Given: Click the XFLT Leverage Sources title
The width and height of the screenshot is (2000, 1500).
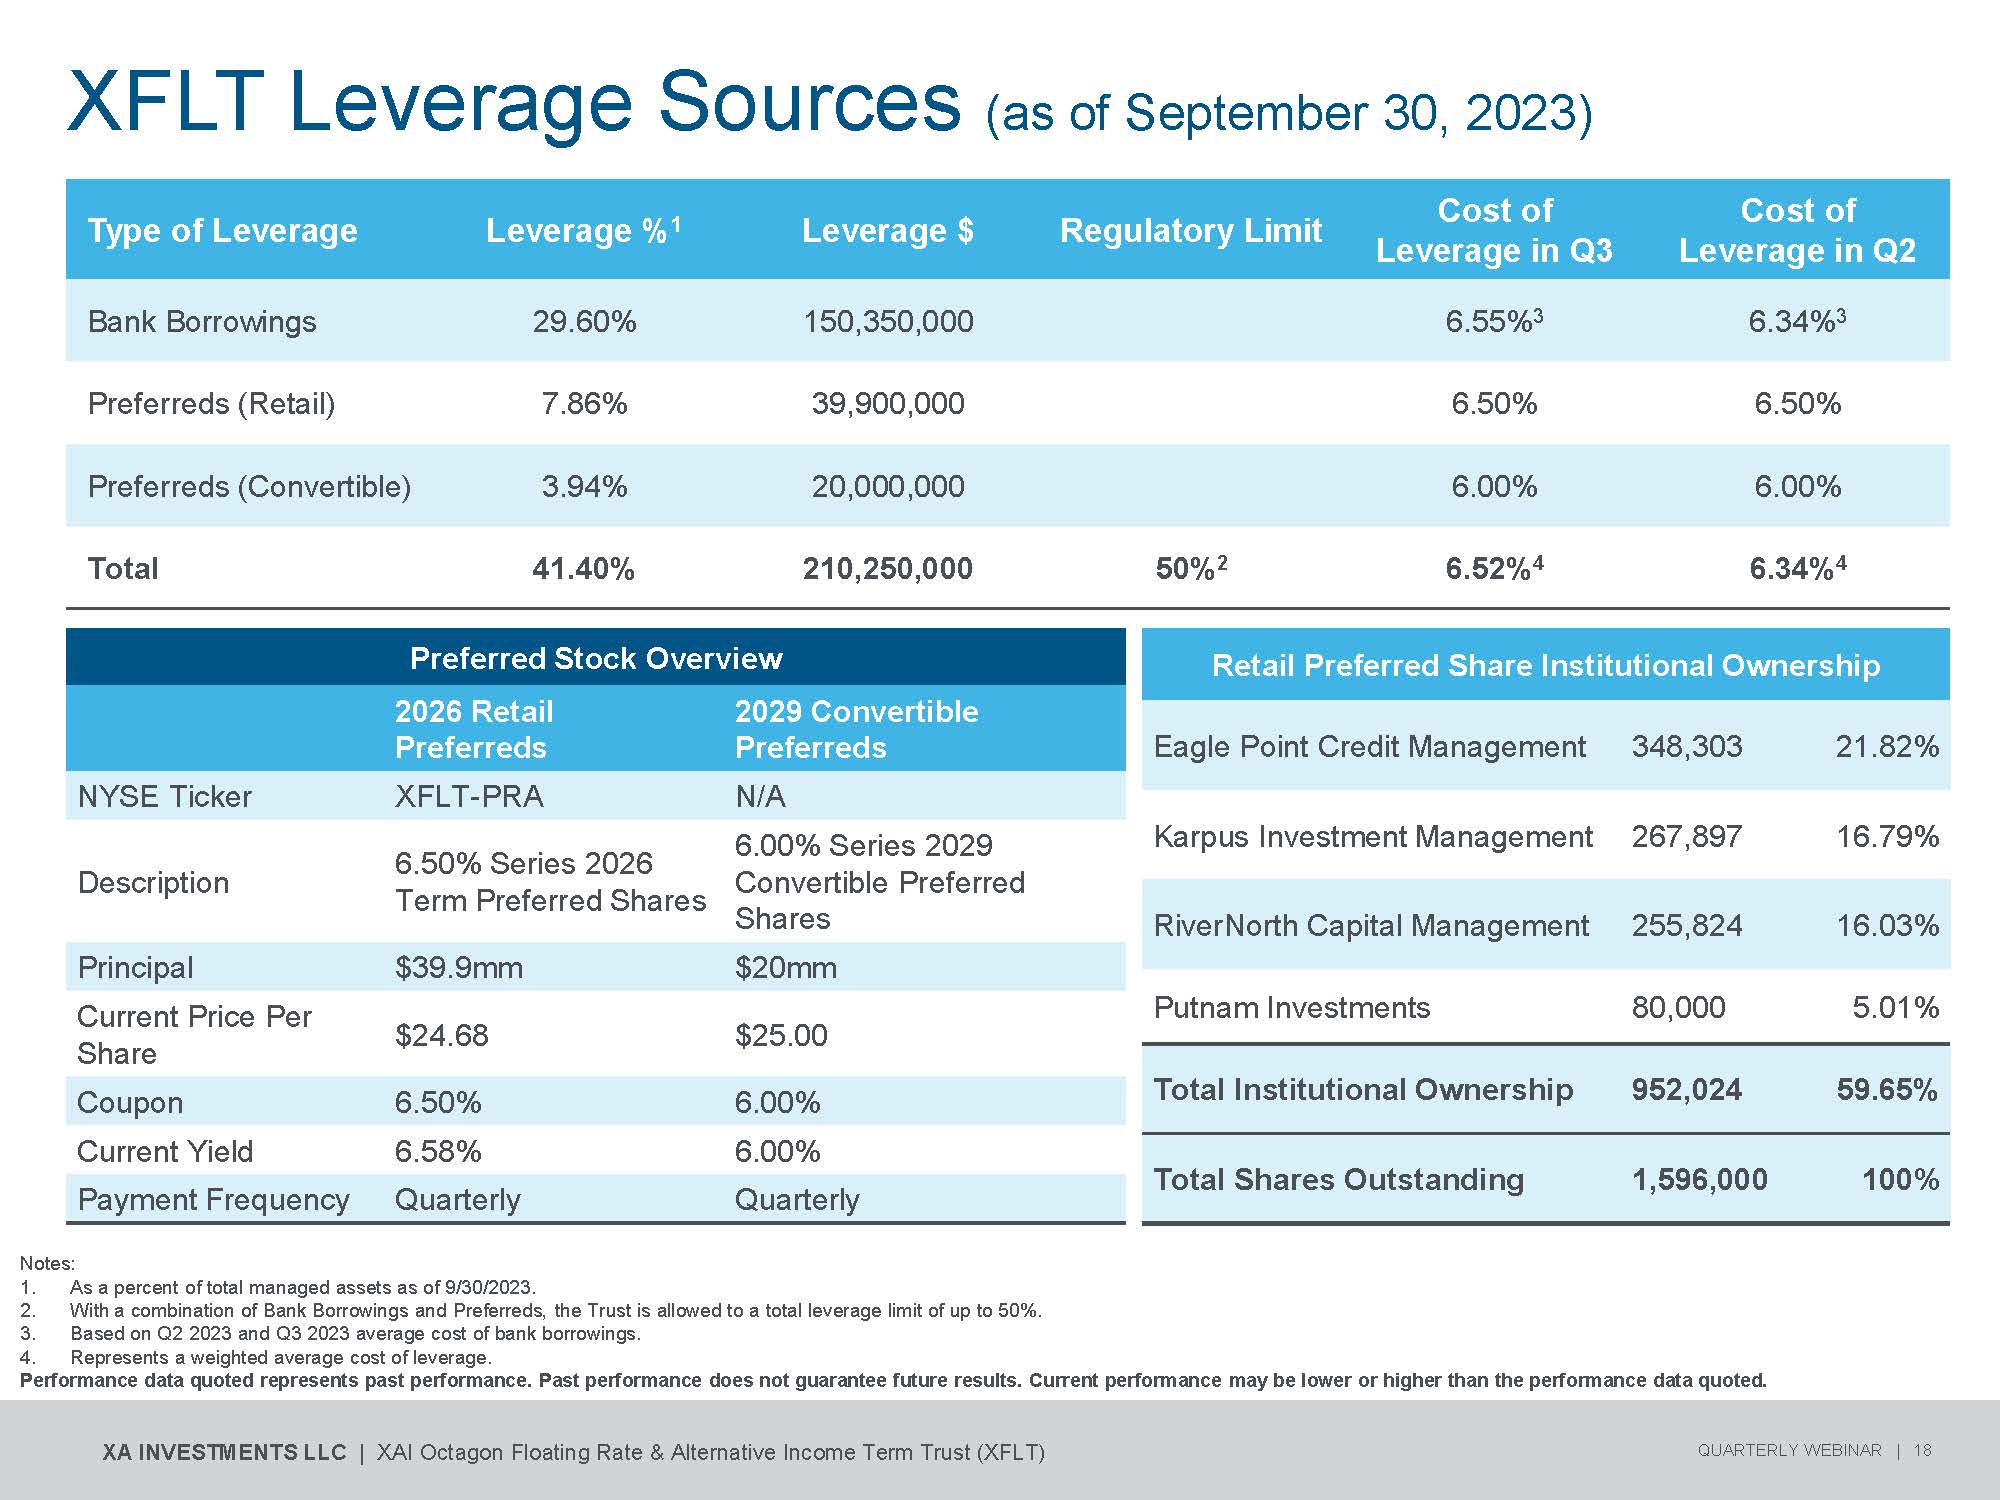Looking at the screenshot, I should (x=512, y=103).
